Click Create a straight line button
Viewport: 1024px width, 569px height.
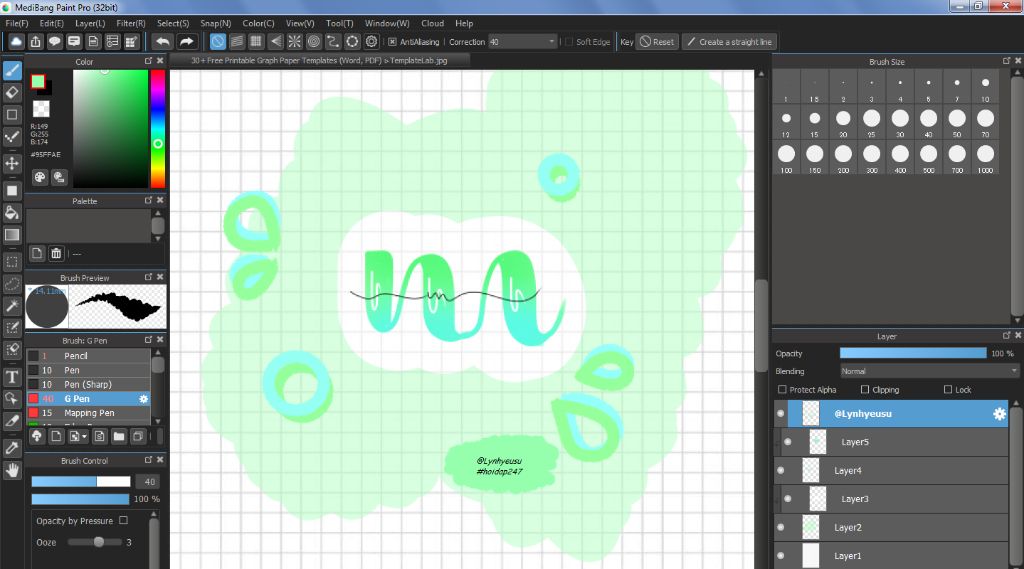point(729,42)
